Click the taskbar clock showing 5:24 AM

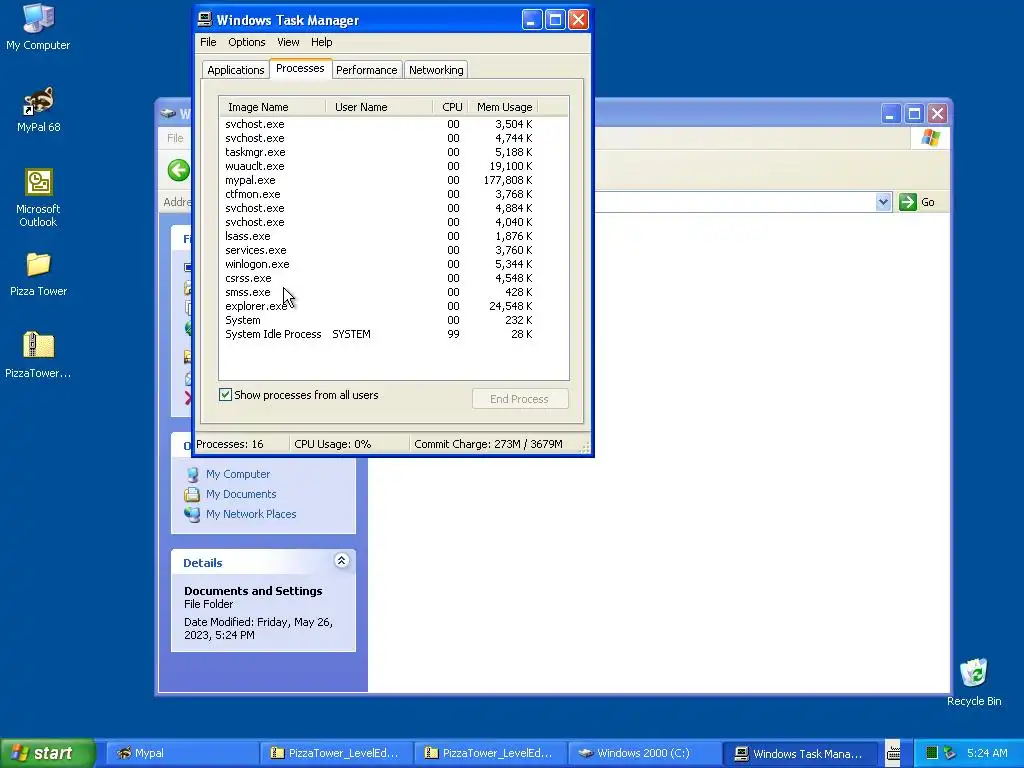[987, 753]
